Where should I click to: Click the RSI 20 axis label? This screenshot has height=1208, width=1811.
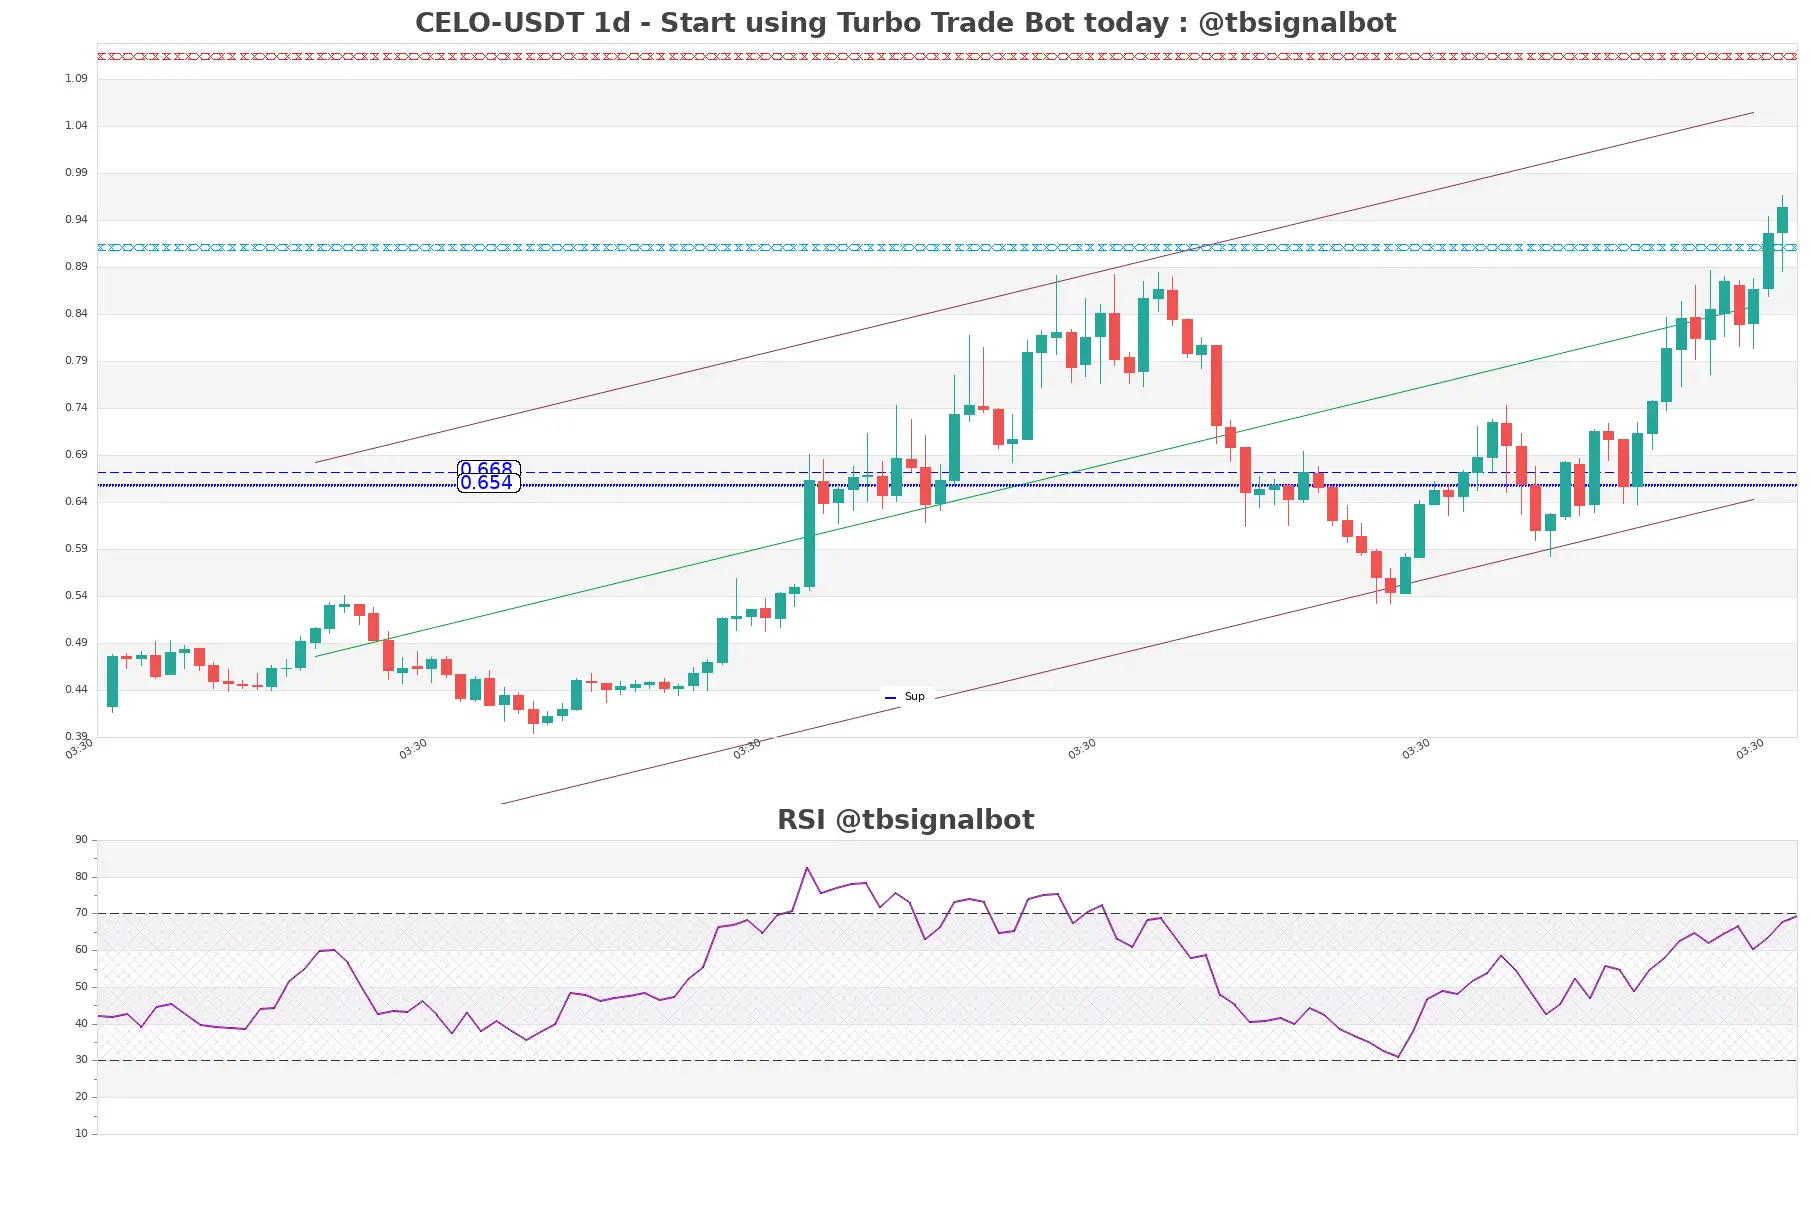click(x=81, y=1096)
